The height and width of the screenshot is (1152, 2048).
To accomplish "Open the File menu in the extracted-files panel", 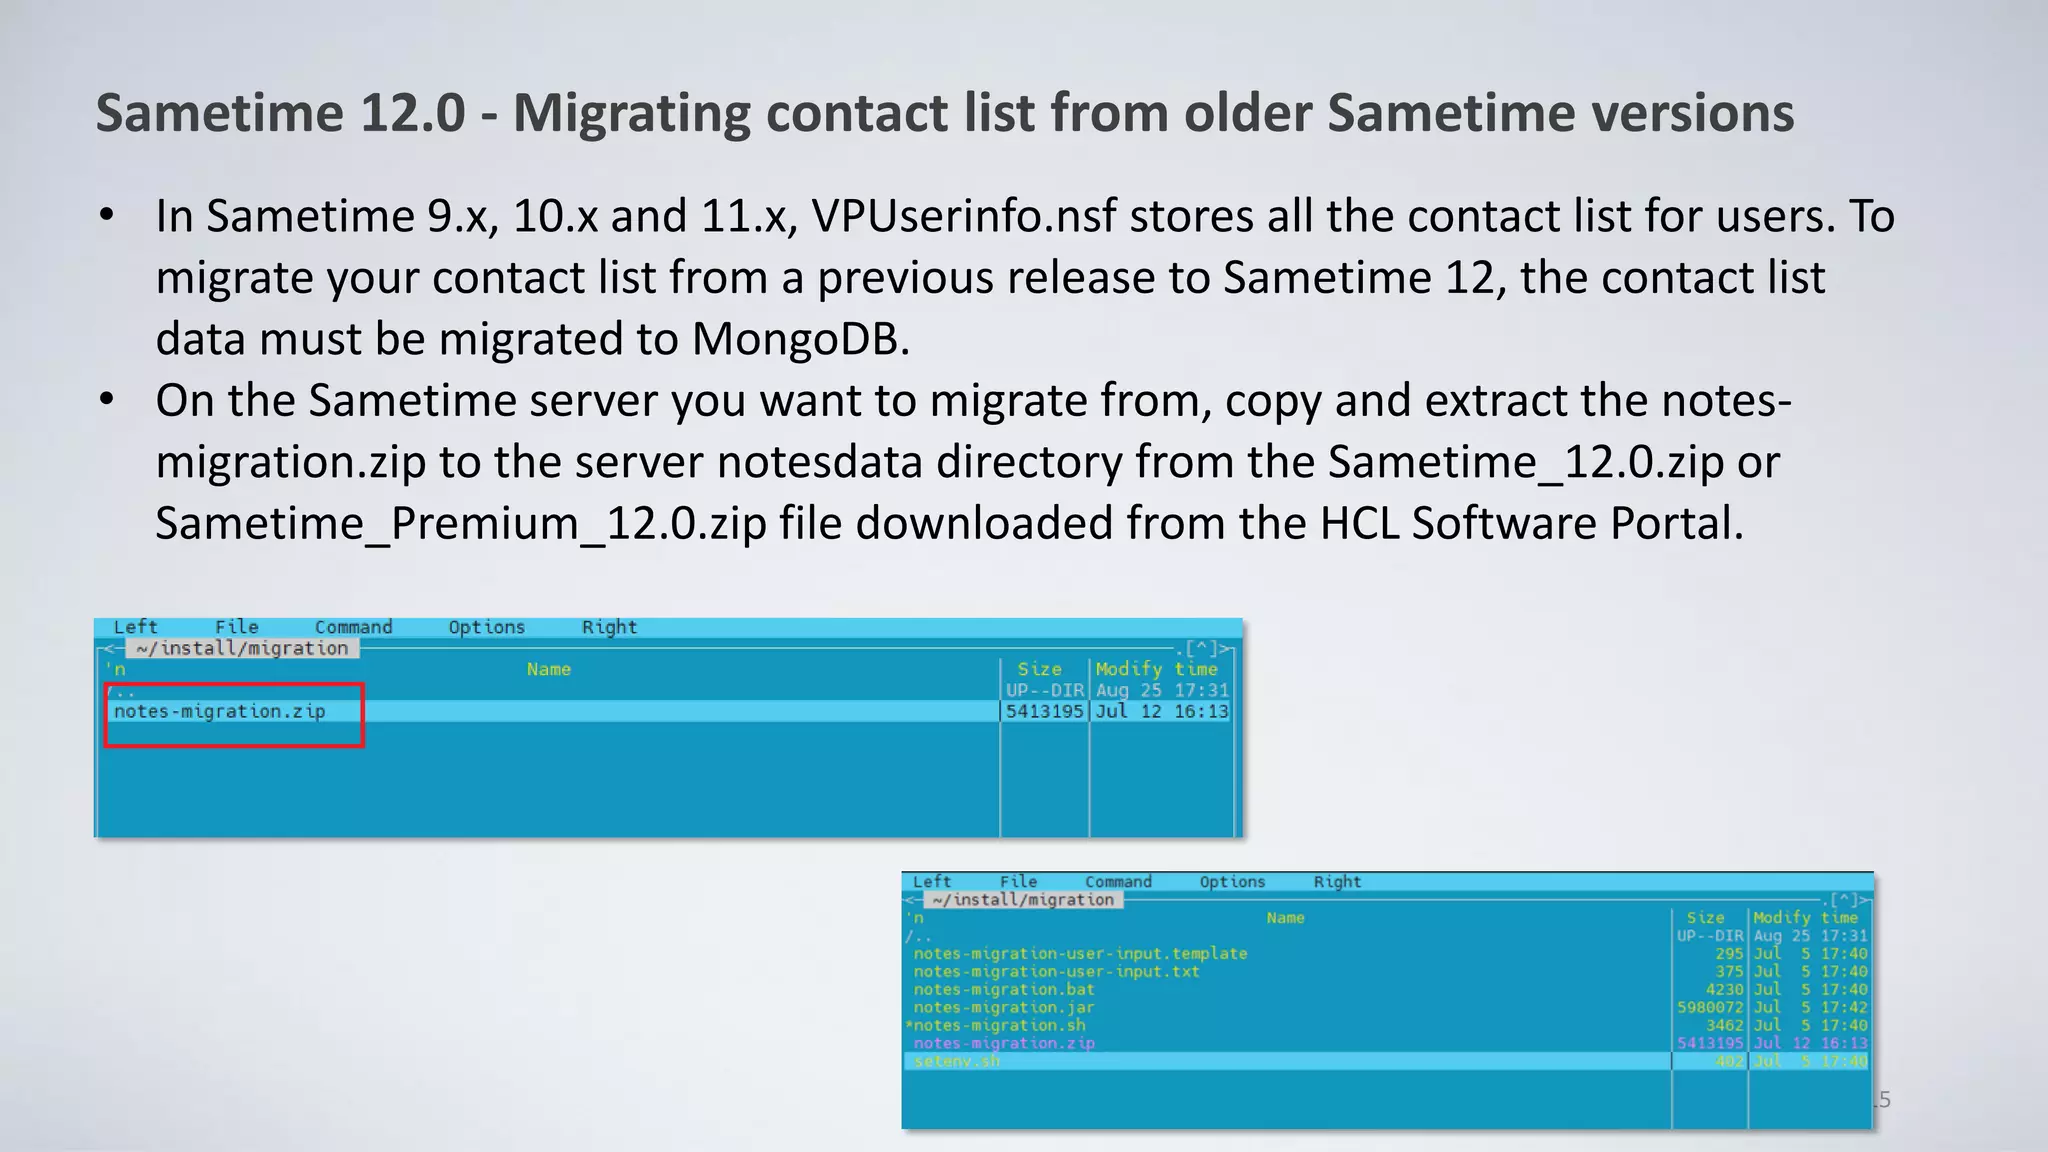I will pyautogui.click(x=1019, y=881).
